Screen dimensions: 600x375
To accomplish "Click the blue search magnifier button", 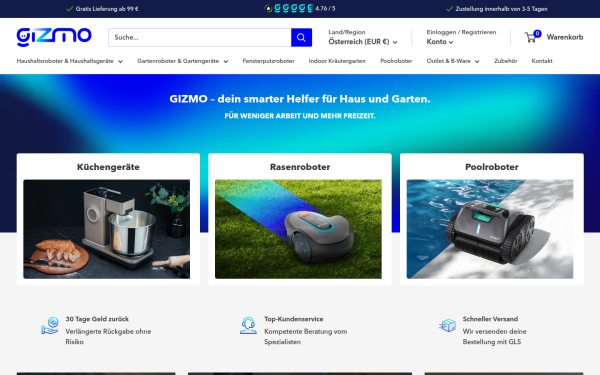I will [301, 38].
